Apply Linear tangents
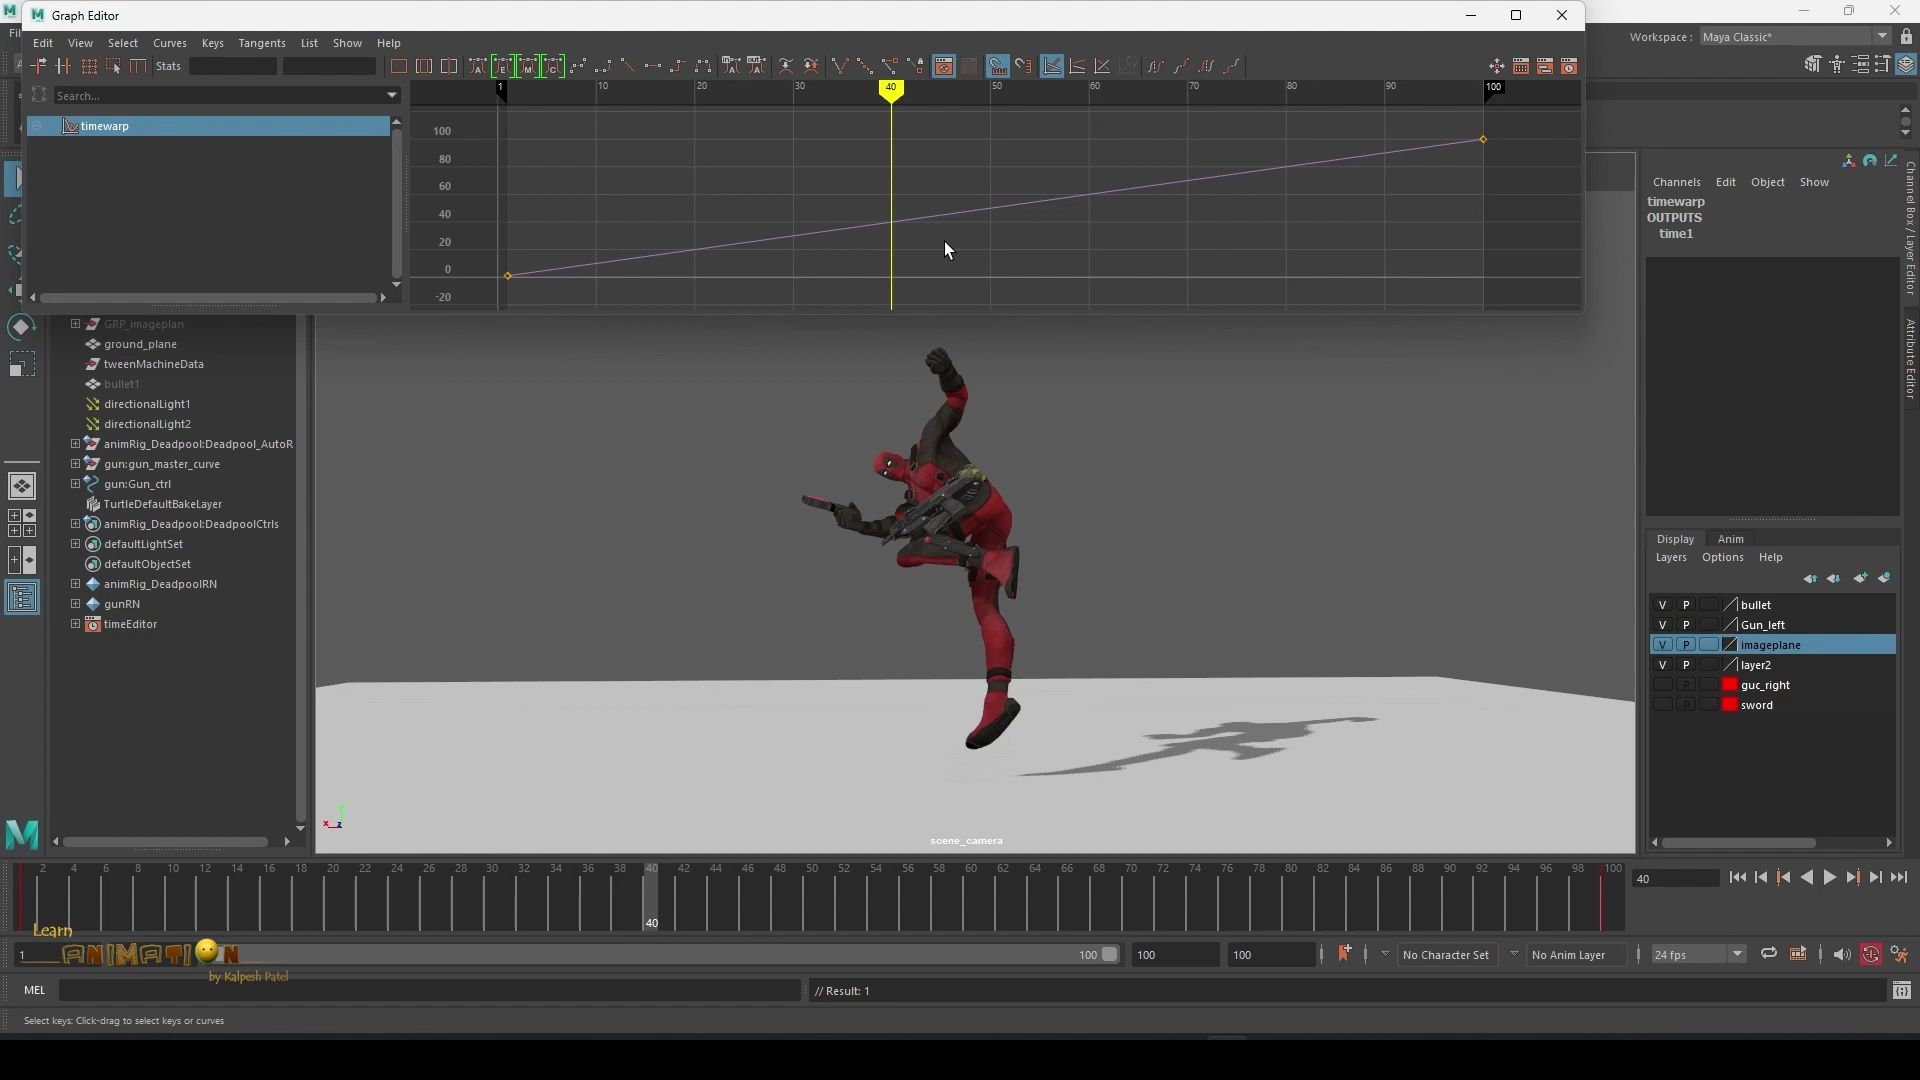Image resolution: width=1920 pixels, height=1080 pixels. point(628,66)
